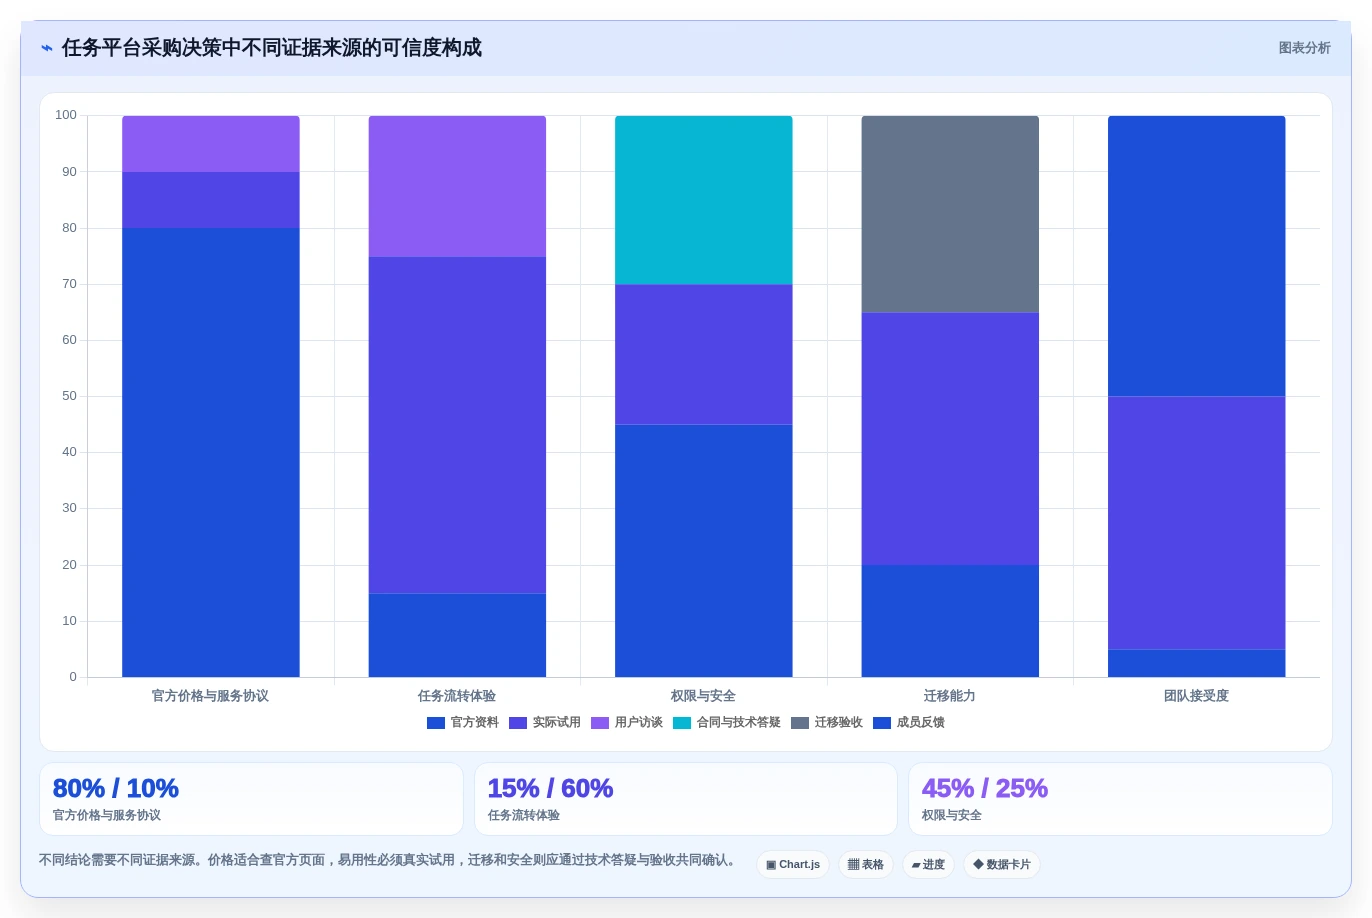Select the 数据卡片 tag button
The image size is (1372, 918).
coord(1002,864)
